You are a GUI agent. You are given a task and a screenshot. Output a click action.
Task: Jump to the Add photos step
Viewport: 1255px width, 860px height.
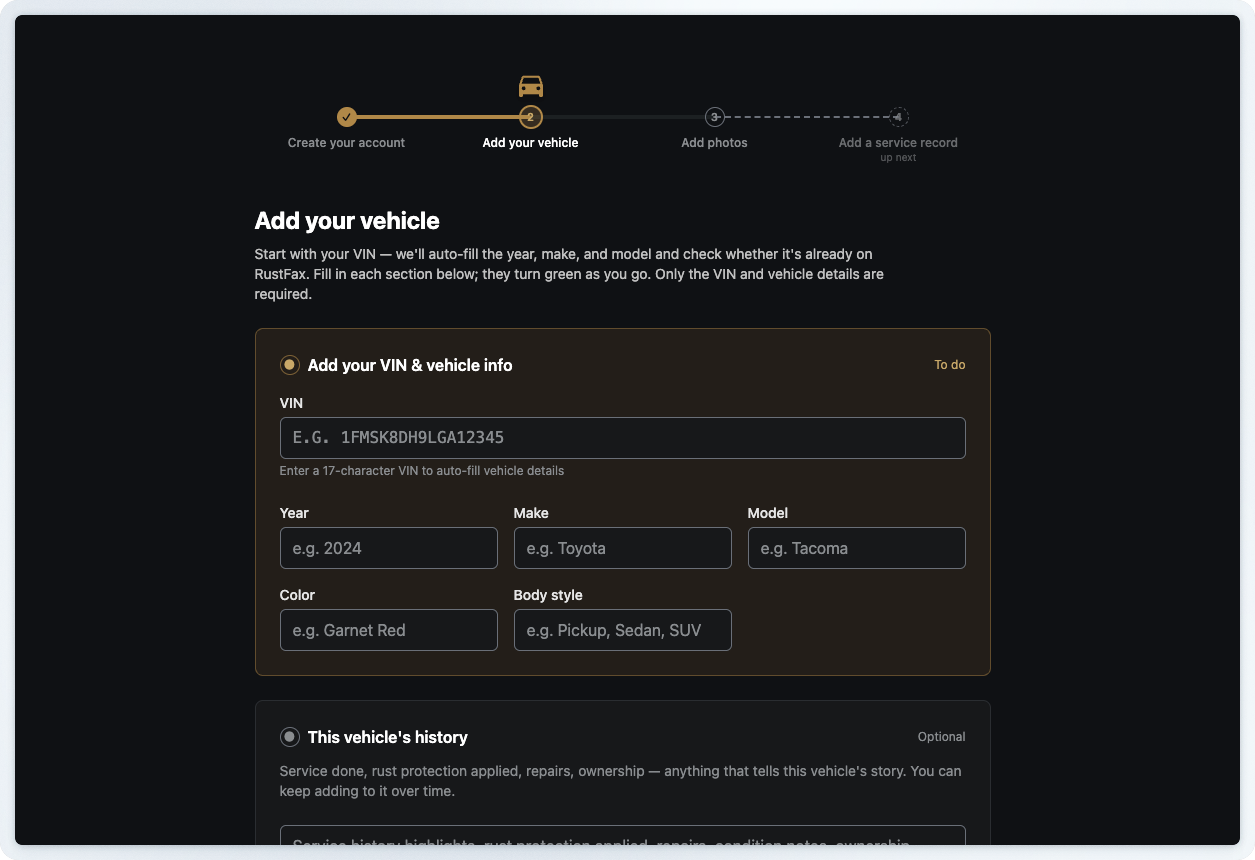(714, 143)
